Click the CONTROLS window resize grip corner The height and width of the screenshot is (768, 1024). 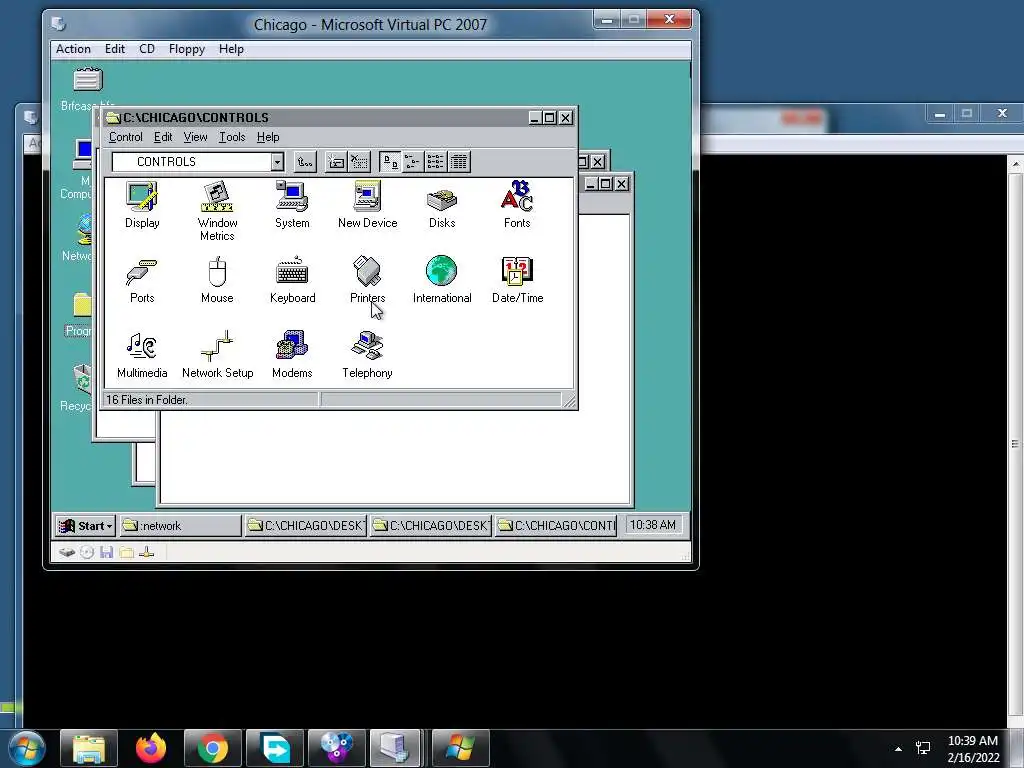[569, 401]
